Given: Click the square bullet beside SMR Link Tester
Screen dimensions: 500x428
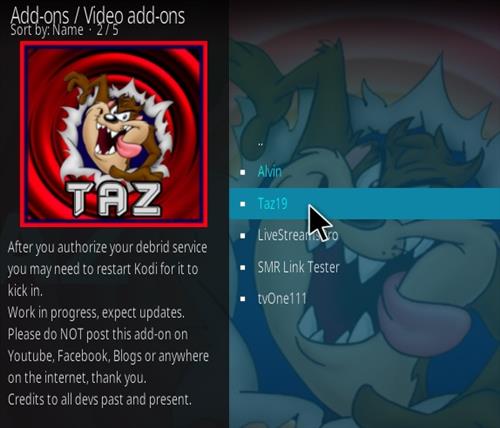Looking at the screenshot, I should 243,267.
